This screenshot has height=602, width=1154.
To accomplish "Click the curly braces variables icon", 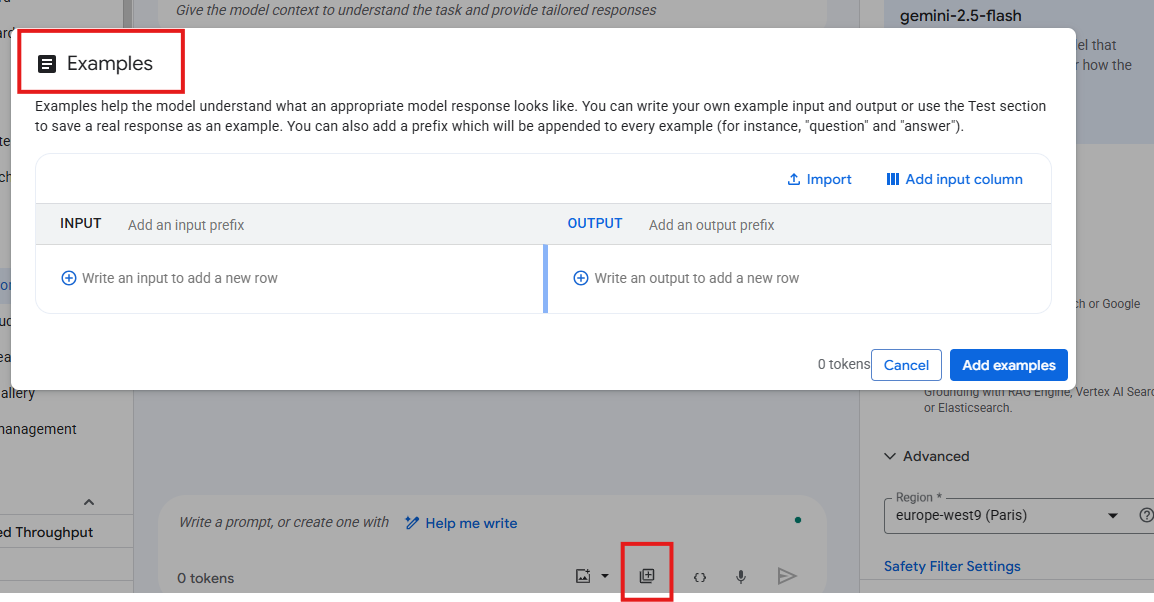I will coord(700,577).
